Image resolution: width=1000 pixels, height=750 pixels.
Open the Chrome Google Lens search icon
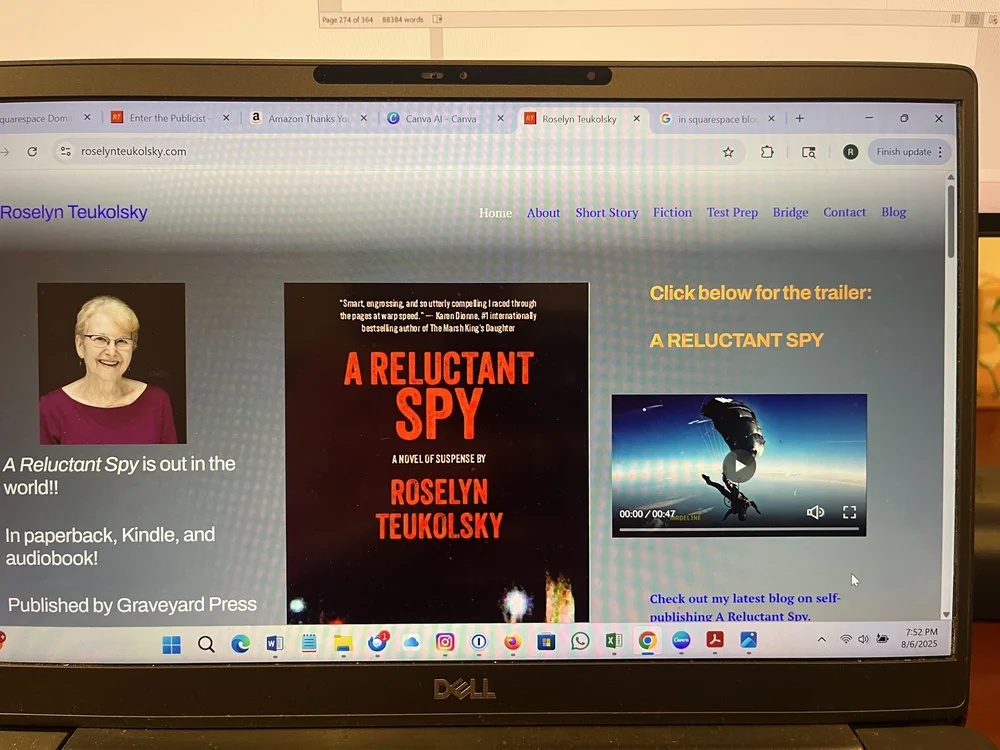pos(808,152)
